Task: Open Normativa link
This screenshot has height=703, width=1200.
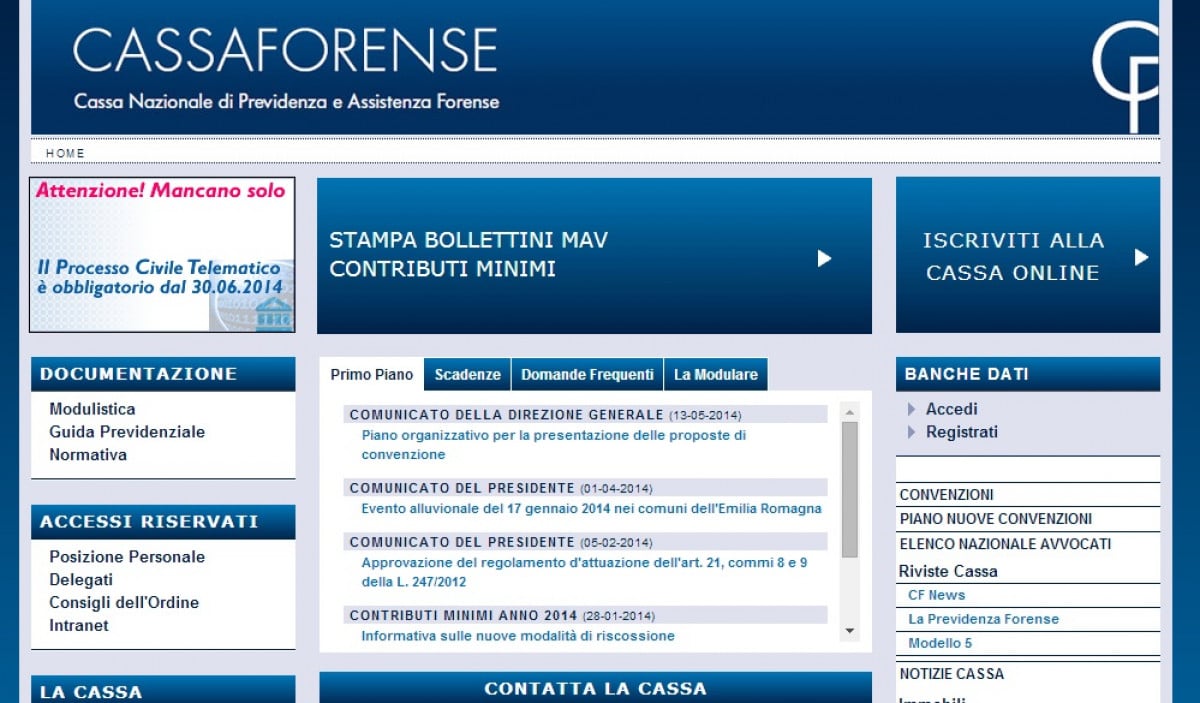Action: tap(88, 455)
